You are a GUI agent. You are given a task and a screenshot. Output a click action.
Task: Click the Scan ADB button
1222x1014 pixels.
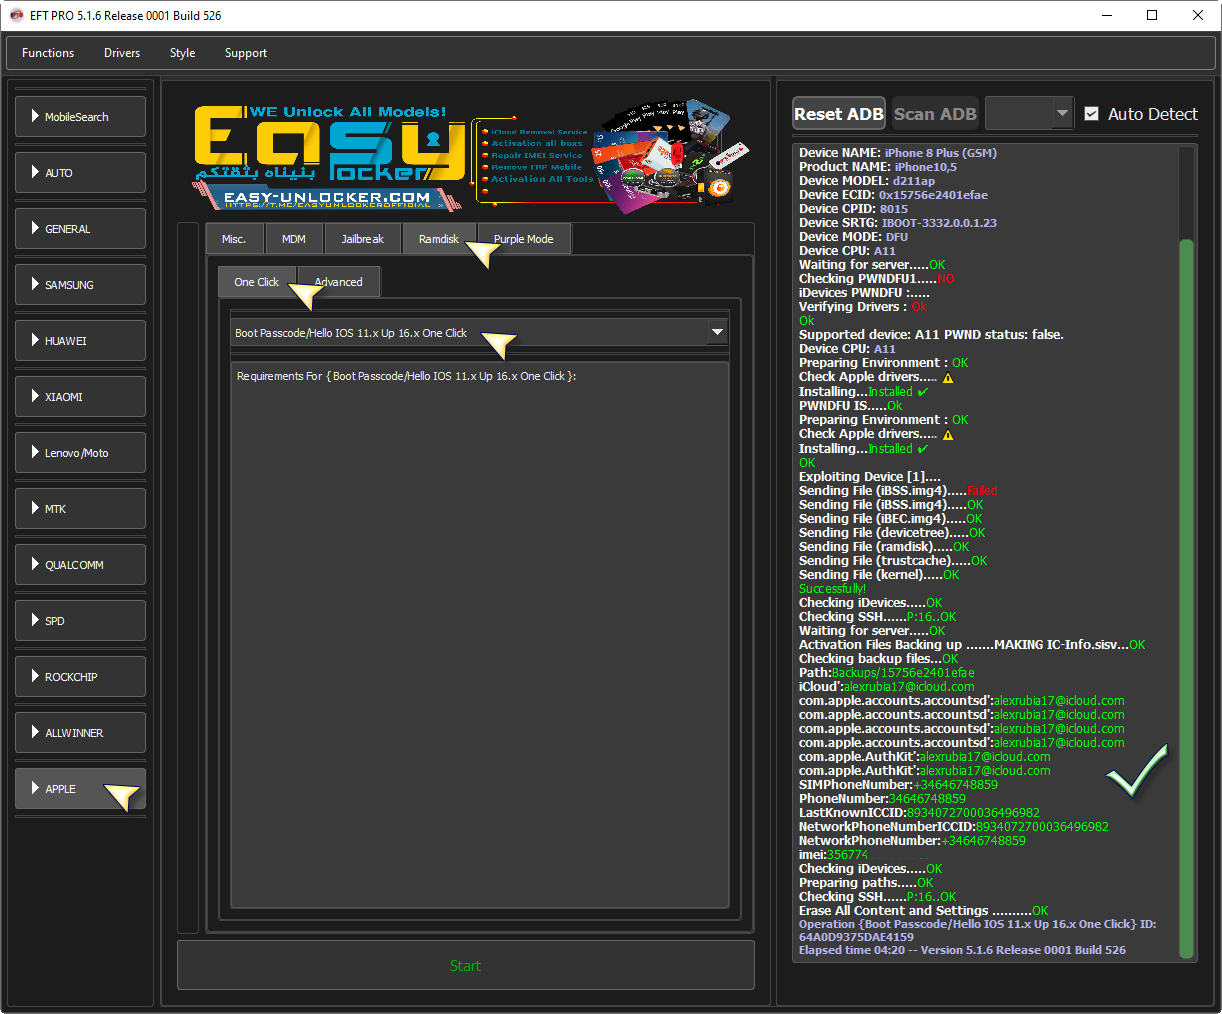[x=935, y=114]
